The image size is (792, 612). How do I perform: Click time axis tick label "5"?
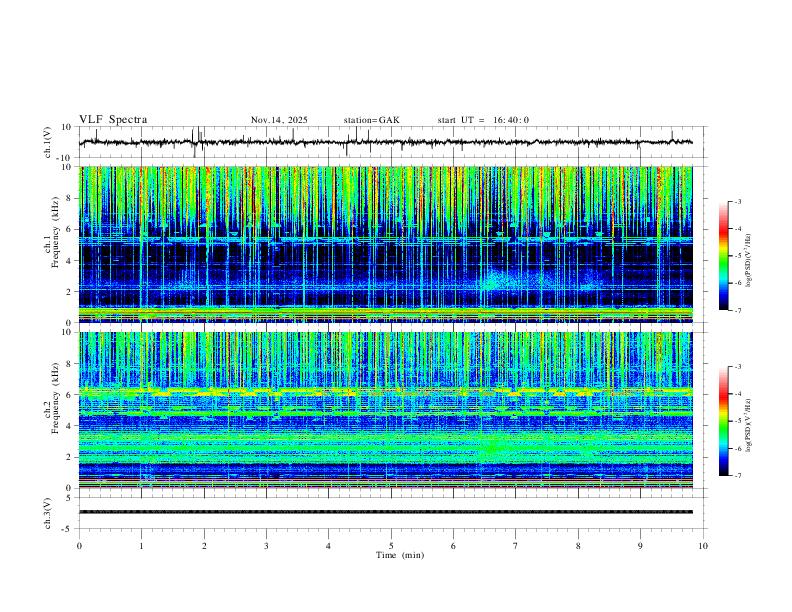pyautogui.click(x=391, y=546)
